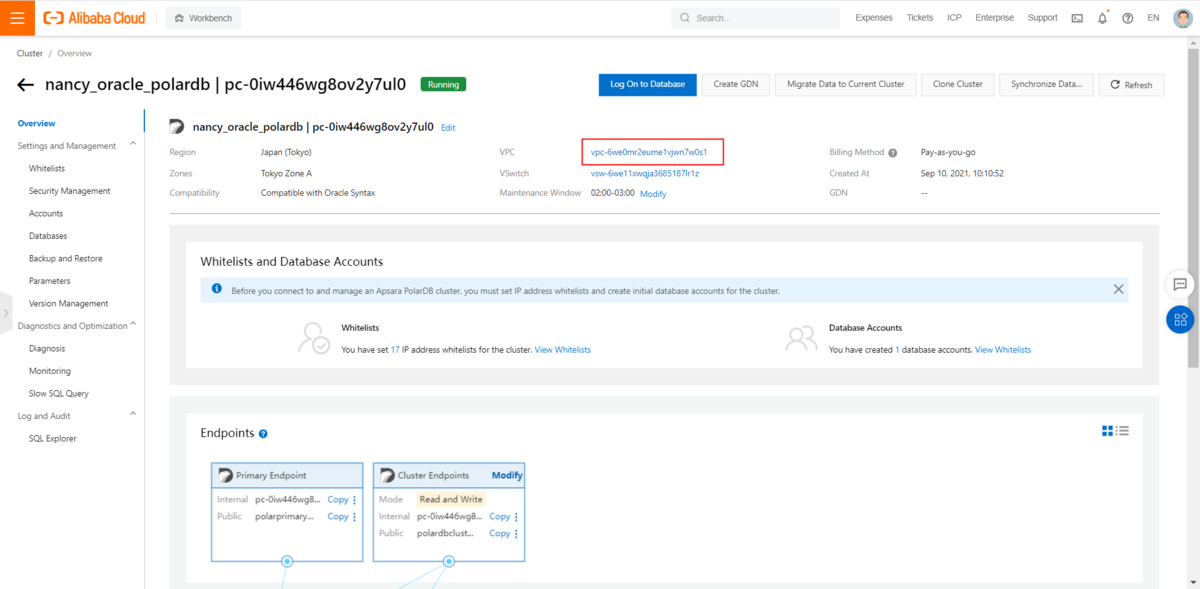Show Billing Method help tooltip icon

coord(893,153)
